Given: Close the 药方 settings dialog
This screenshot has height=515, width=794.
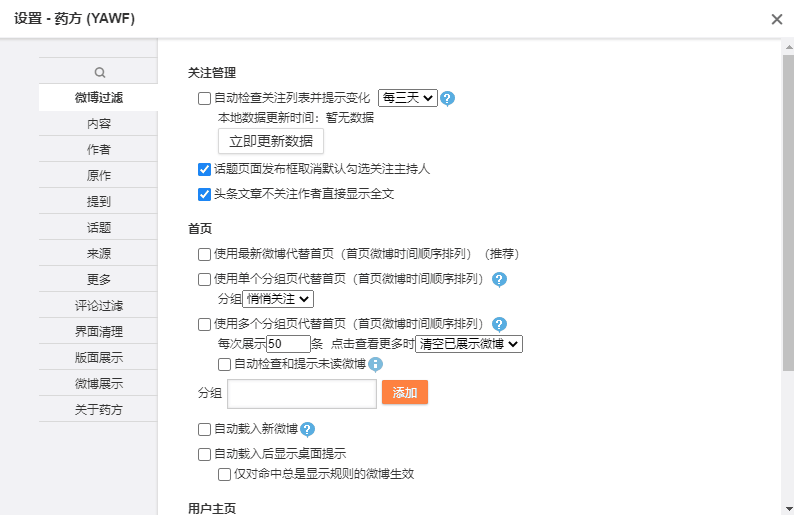Looking at the screenshot, I should point(777,19).
